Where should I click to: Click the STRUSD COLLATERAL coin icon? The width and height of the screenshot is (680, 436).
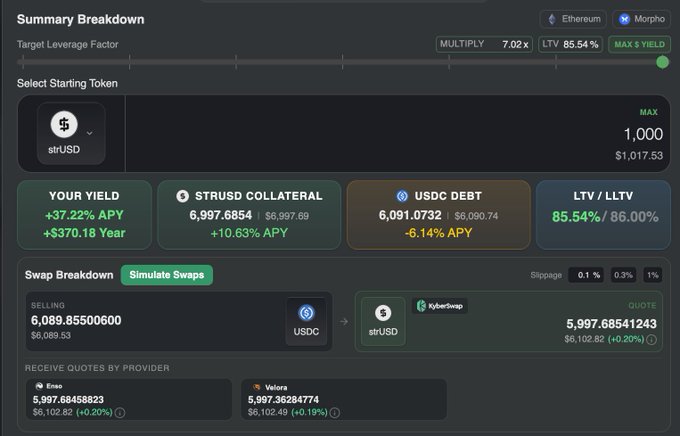183,196
